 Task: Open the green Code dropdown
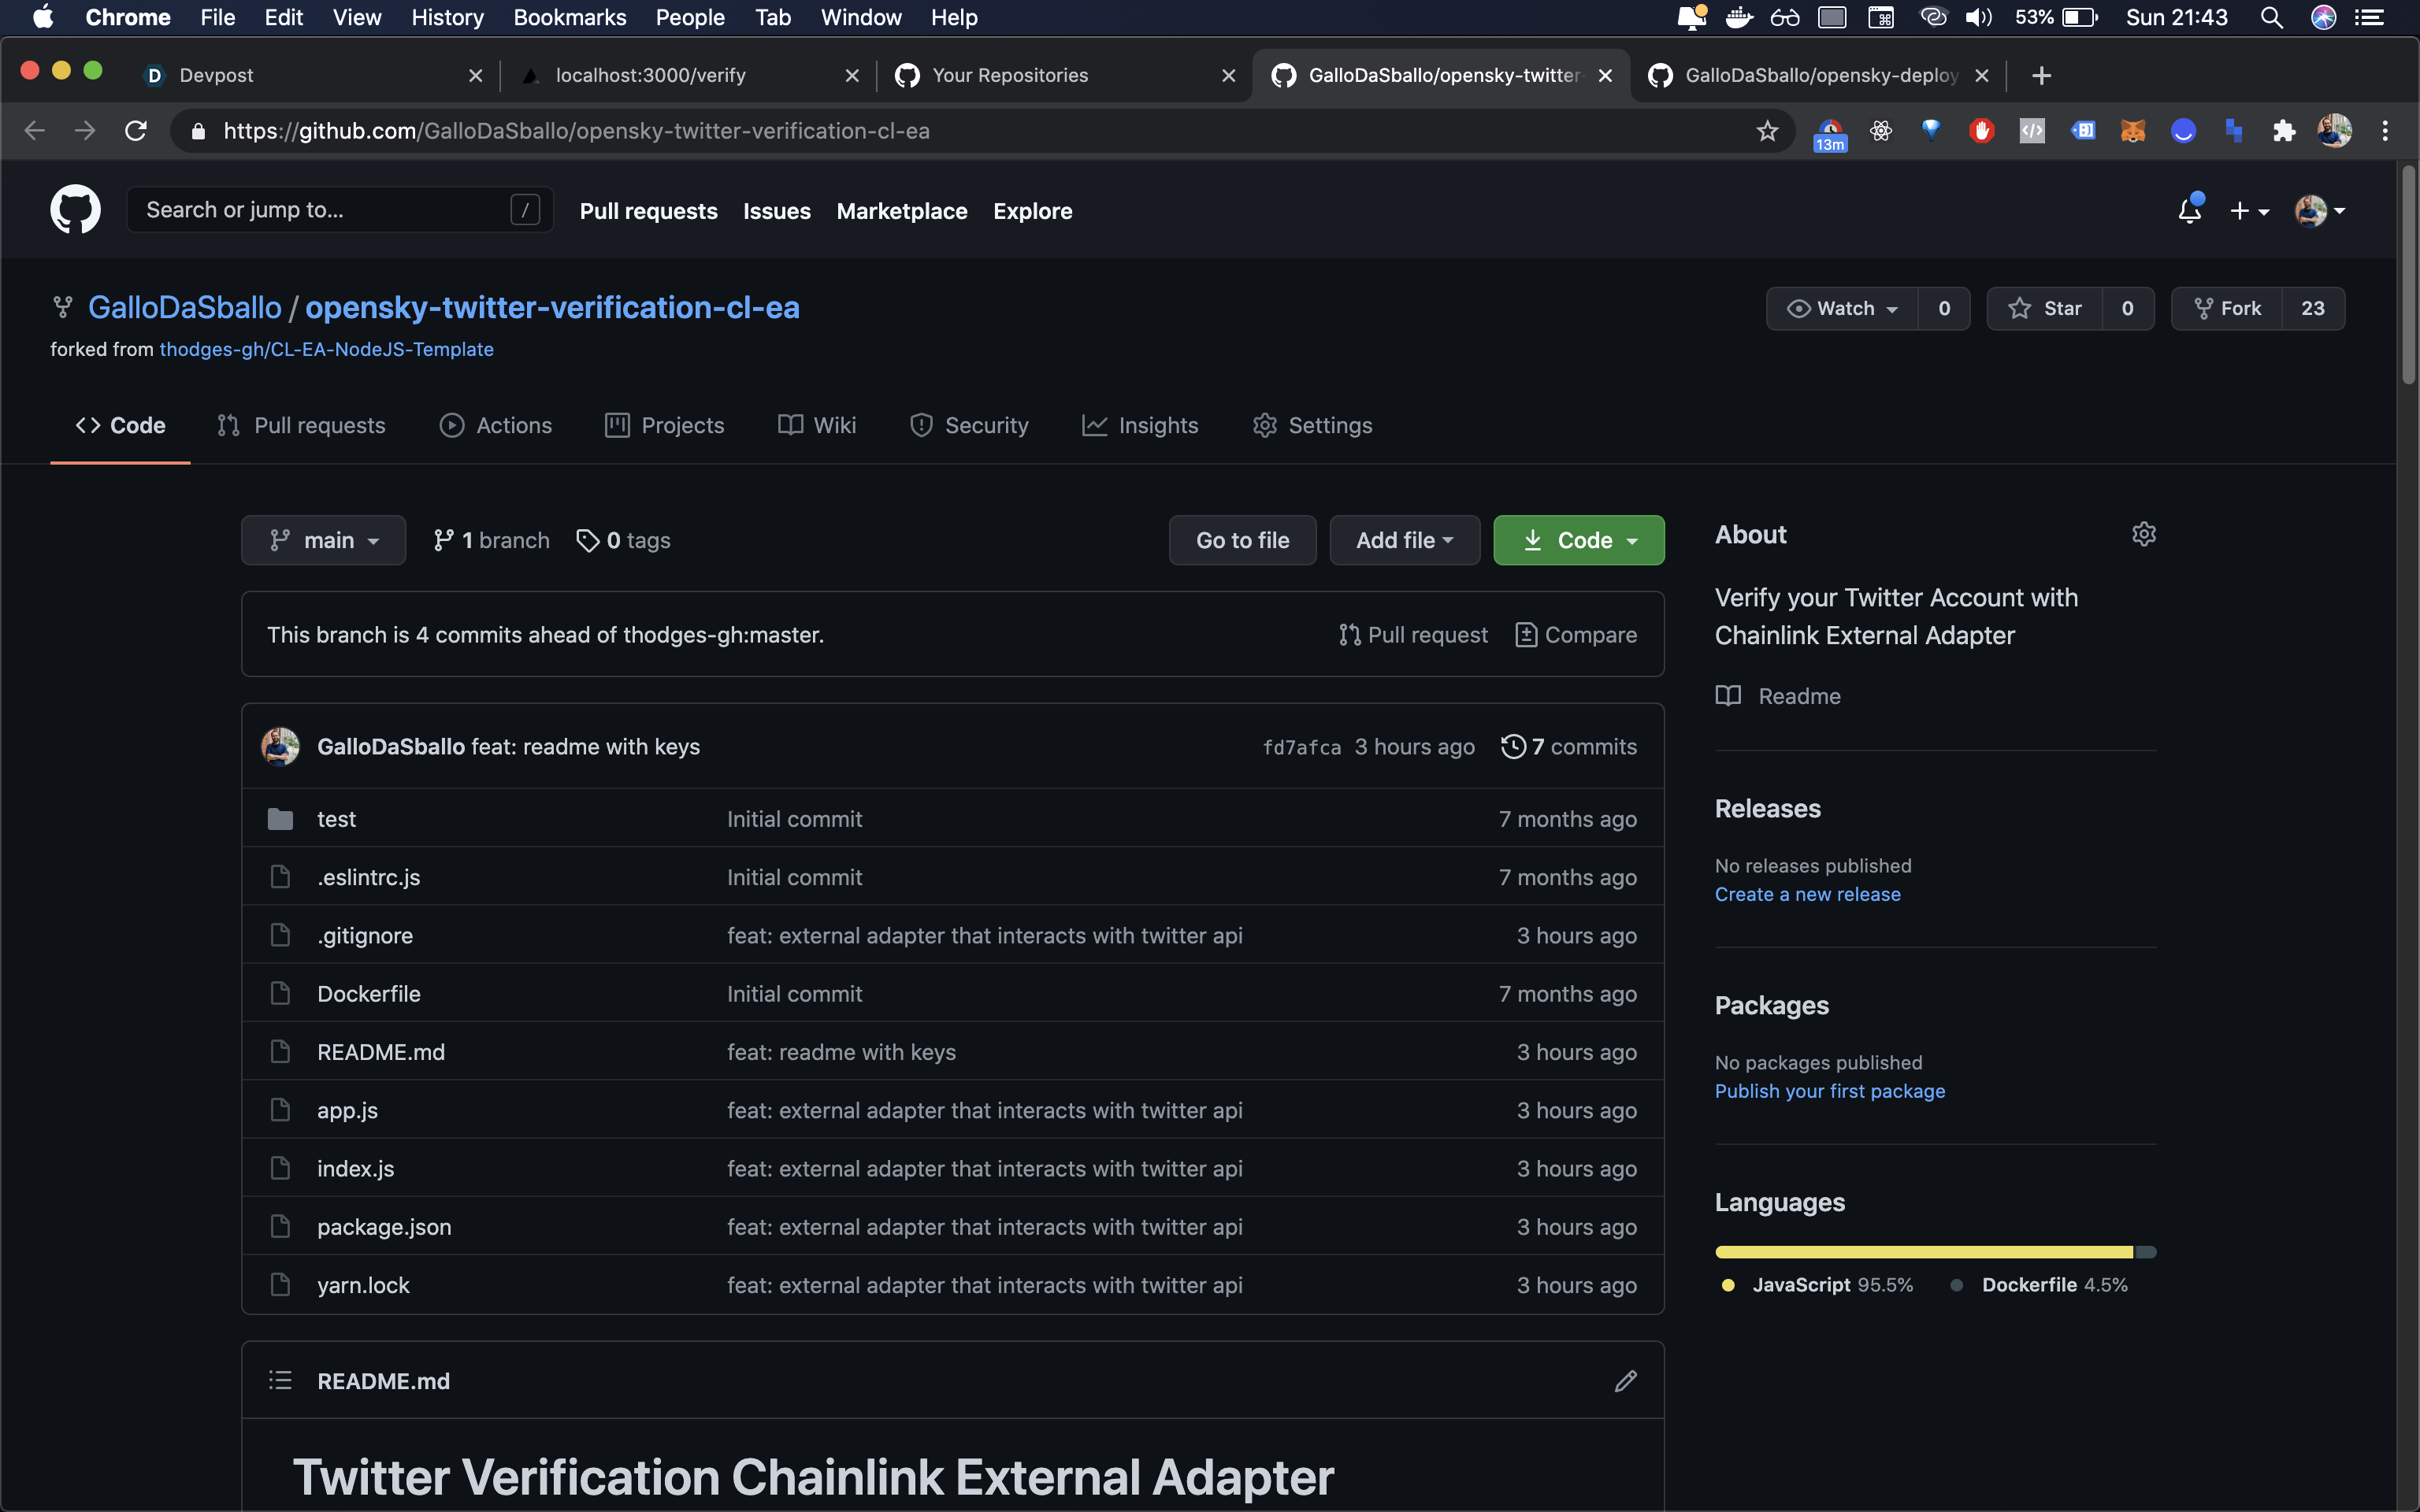pos(1578,540)
